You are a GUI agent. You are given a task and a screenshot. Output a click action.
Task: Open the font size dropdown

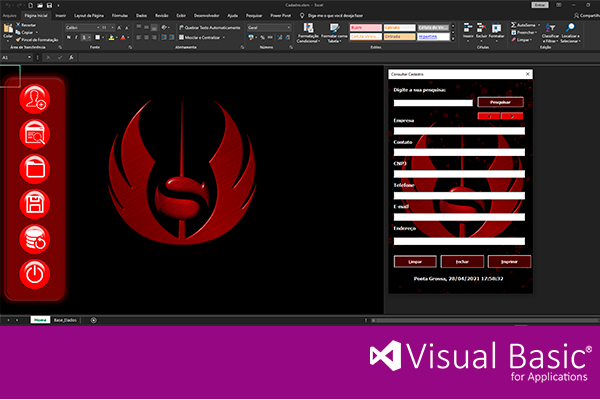click(112, 28)
